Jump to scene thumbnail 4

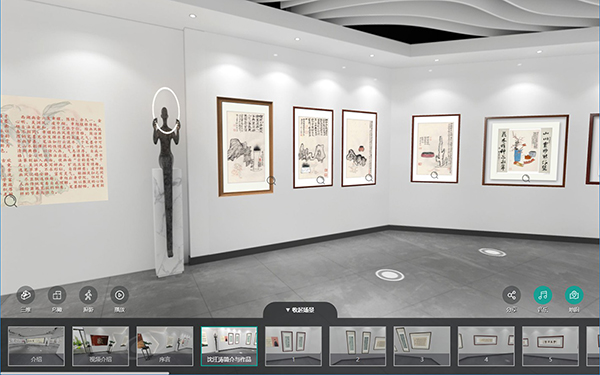pyautogui.click(x=486, y=346)
